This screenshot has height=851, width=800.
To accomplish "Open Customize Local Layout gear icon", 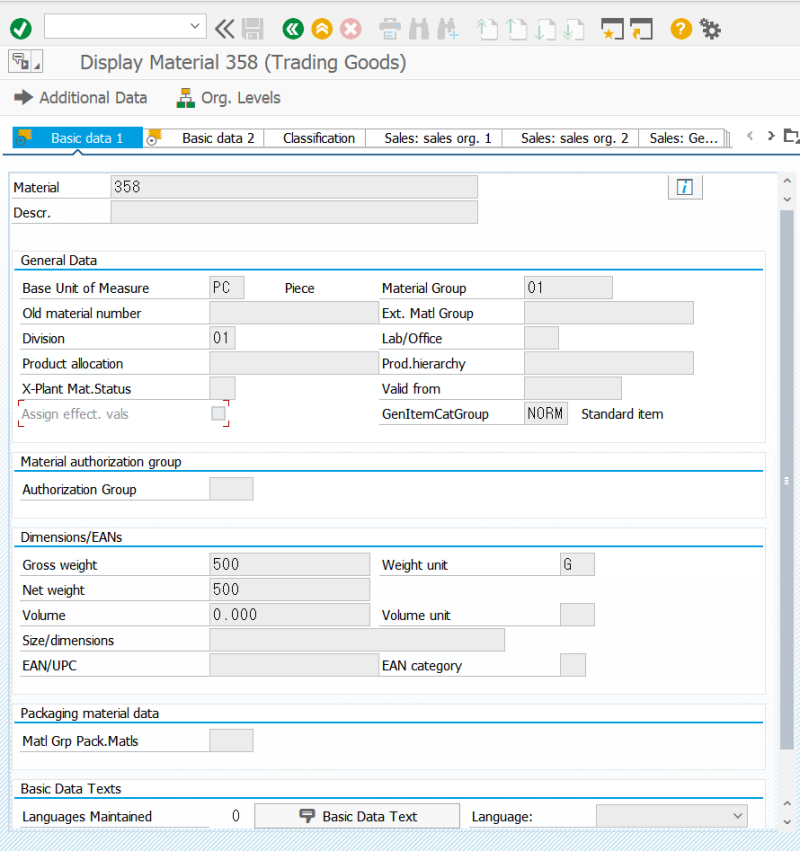I will pos(710,29).
